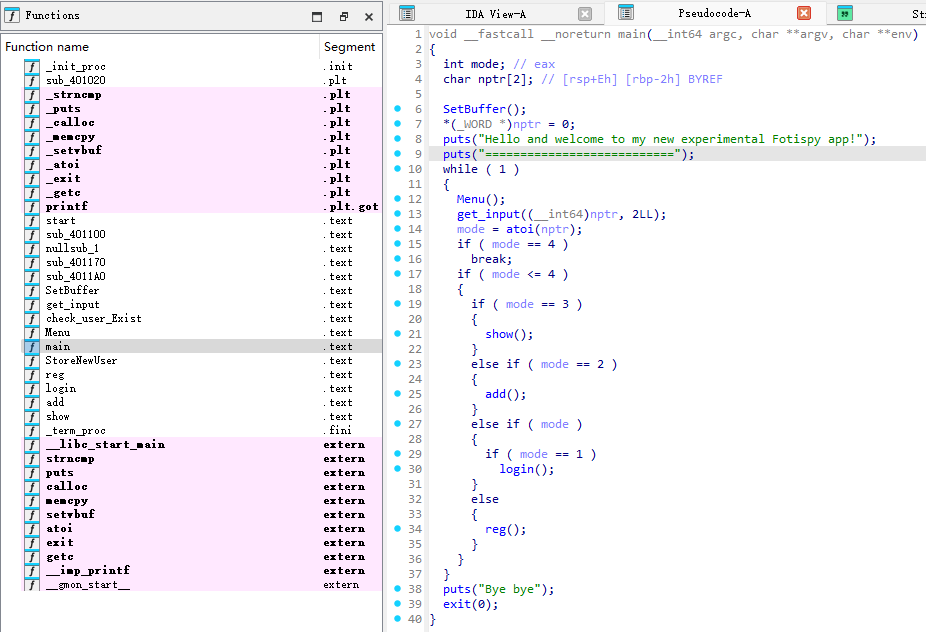This screenshot has width=926, height=632.
Task: Open the rightmost partially visible tab
Action: (880, 14)
